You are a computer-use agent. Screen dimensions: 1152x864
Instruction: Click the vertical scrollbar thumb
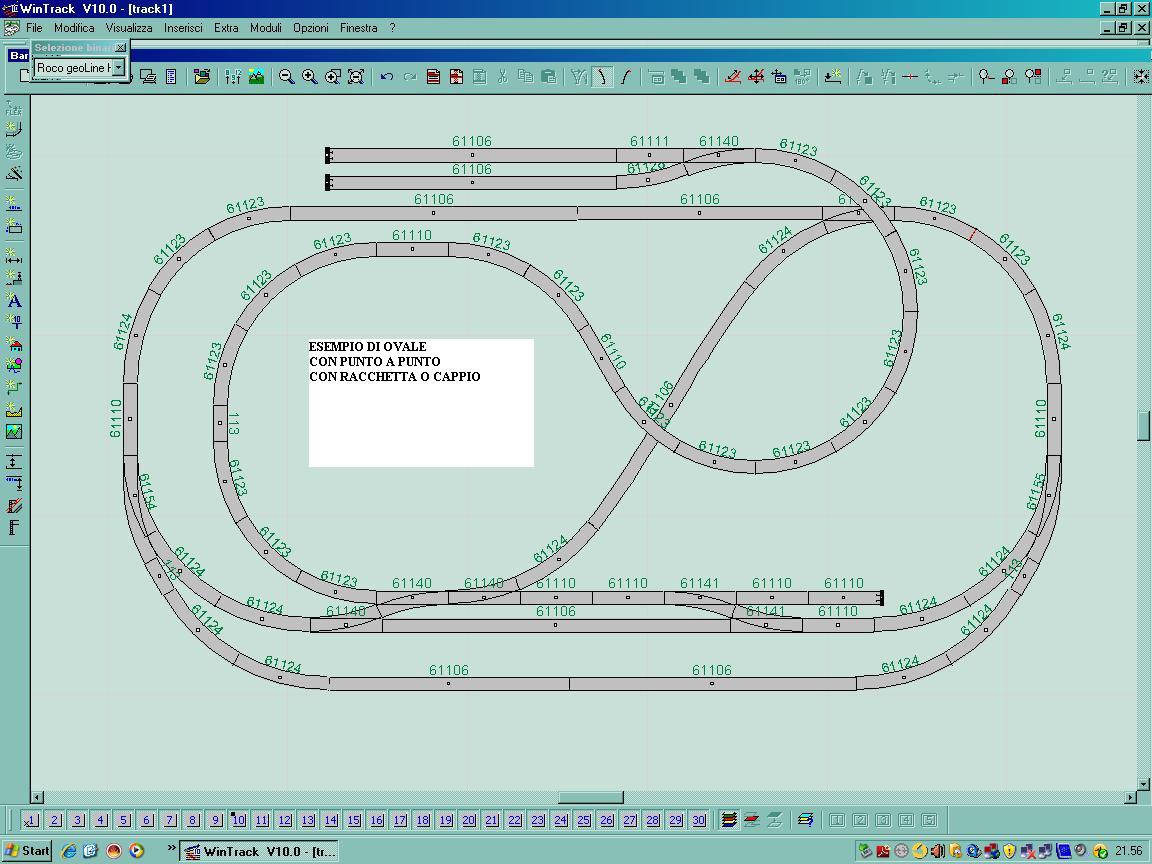(x=1143, y=426)
